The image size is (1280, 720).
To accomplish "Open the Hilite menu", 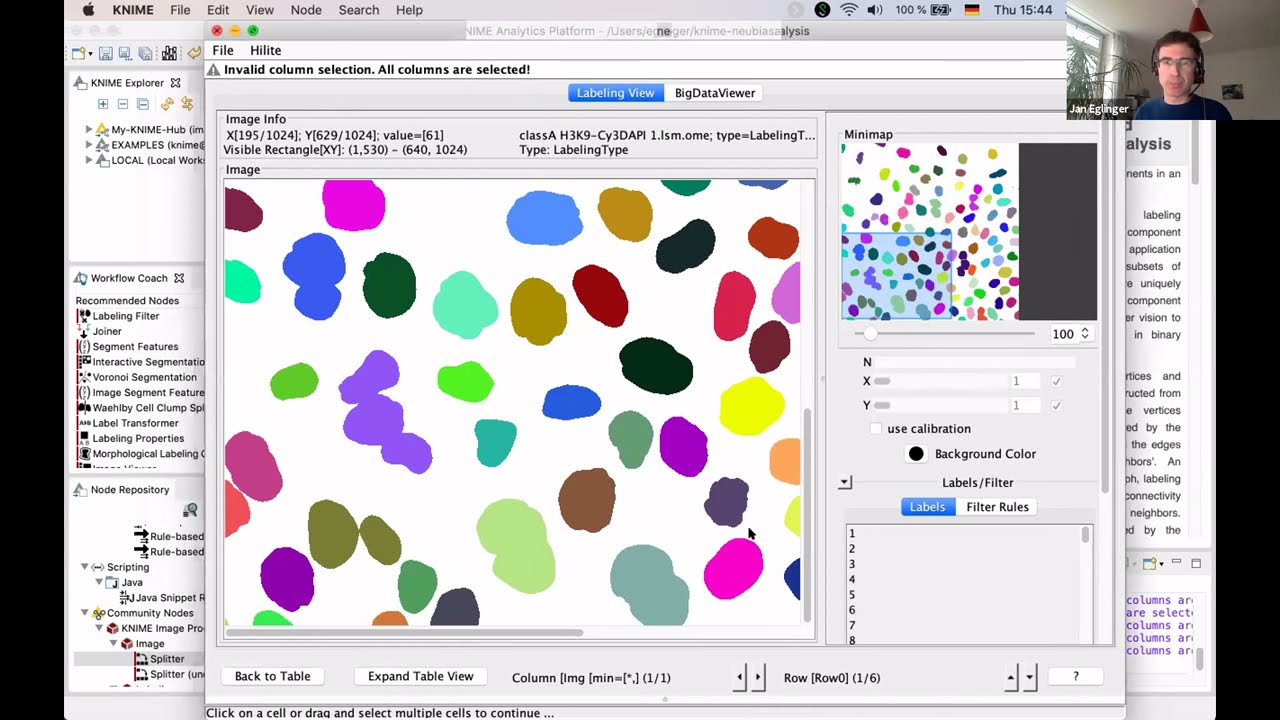I will [x=265, y=50].
